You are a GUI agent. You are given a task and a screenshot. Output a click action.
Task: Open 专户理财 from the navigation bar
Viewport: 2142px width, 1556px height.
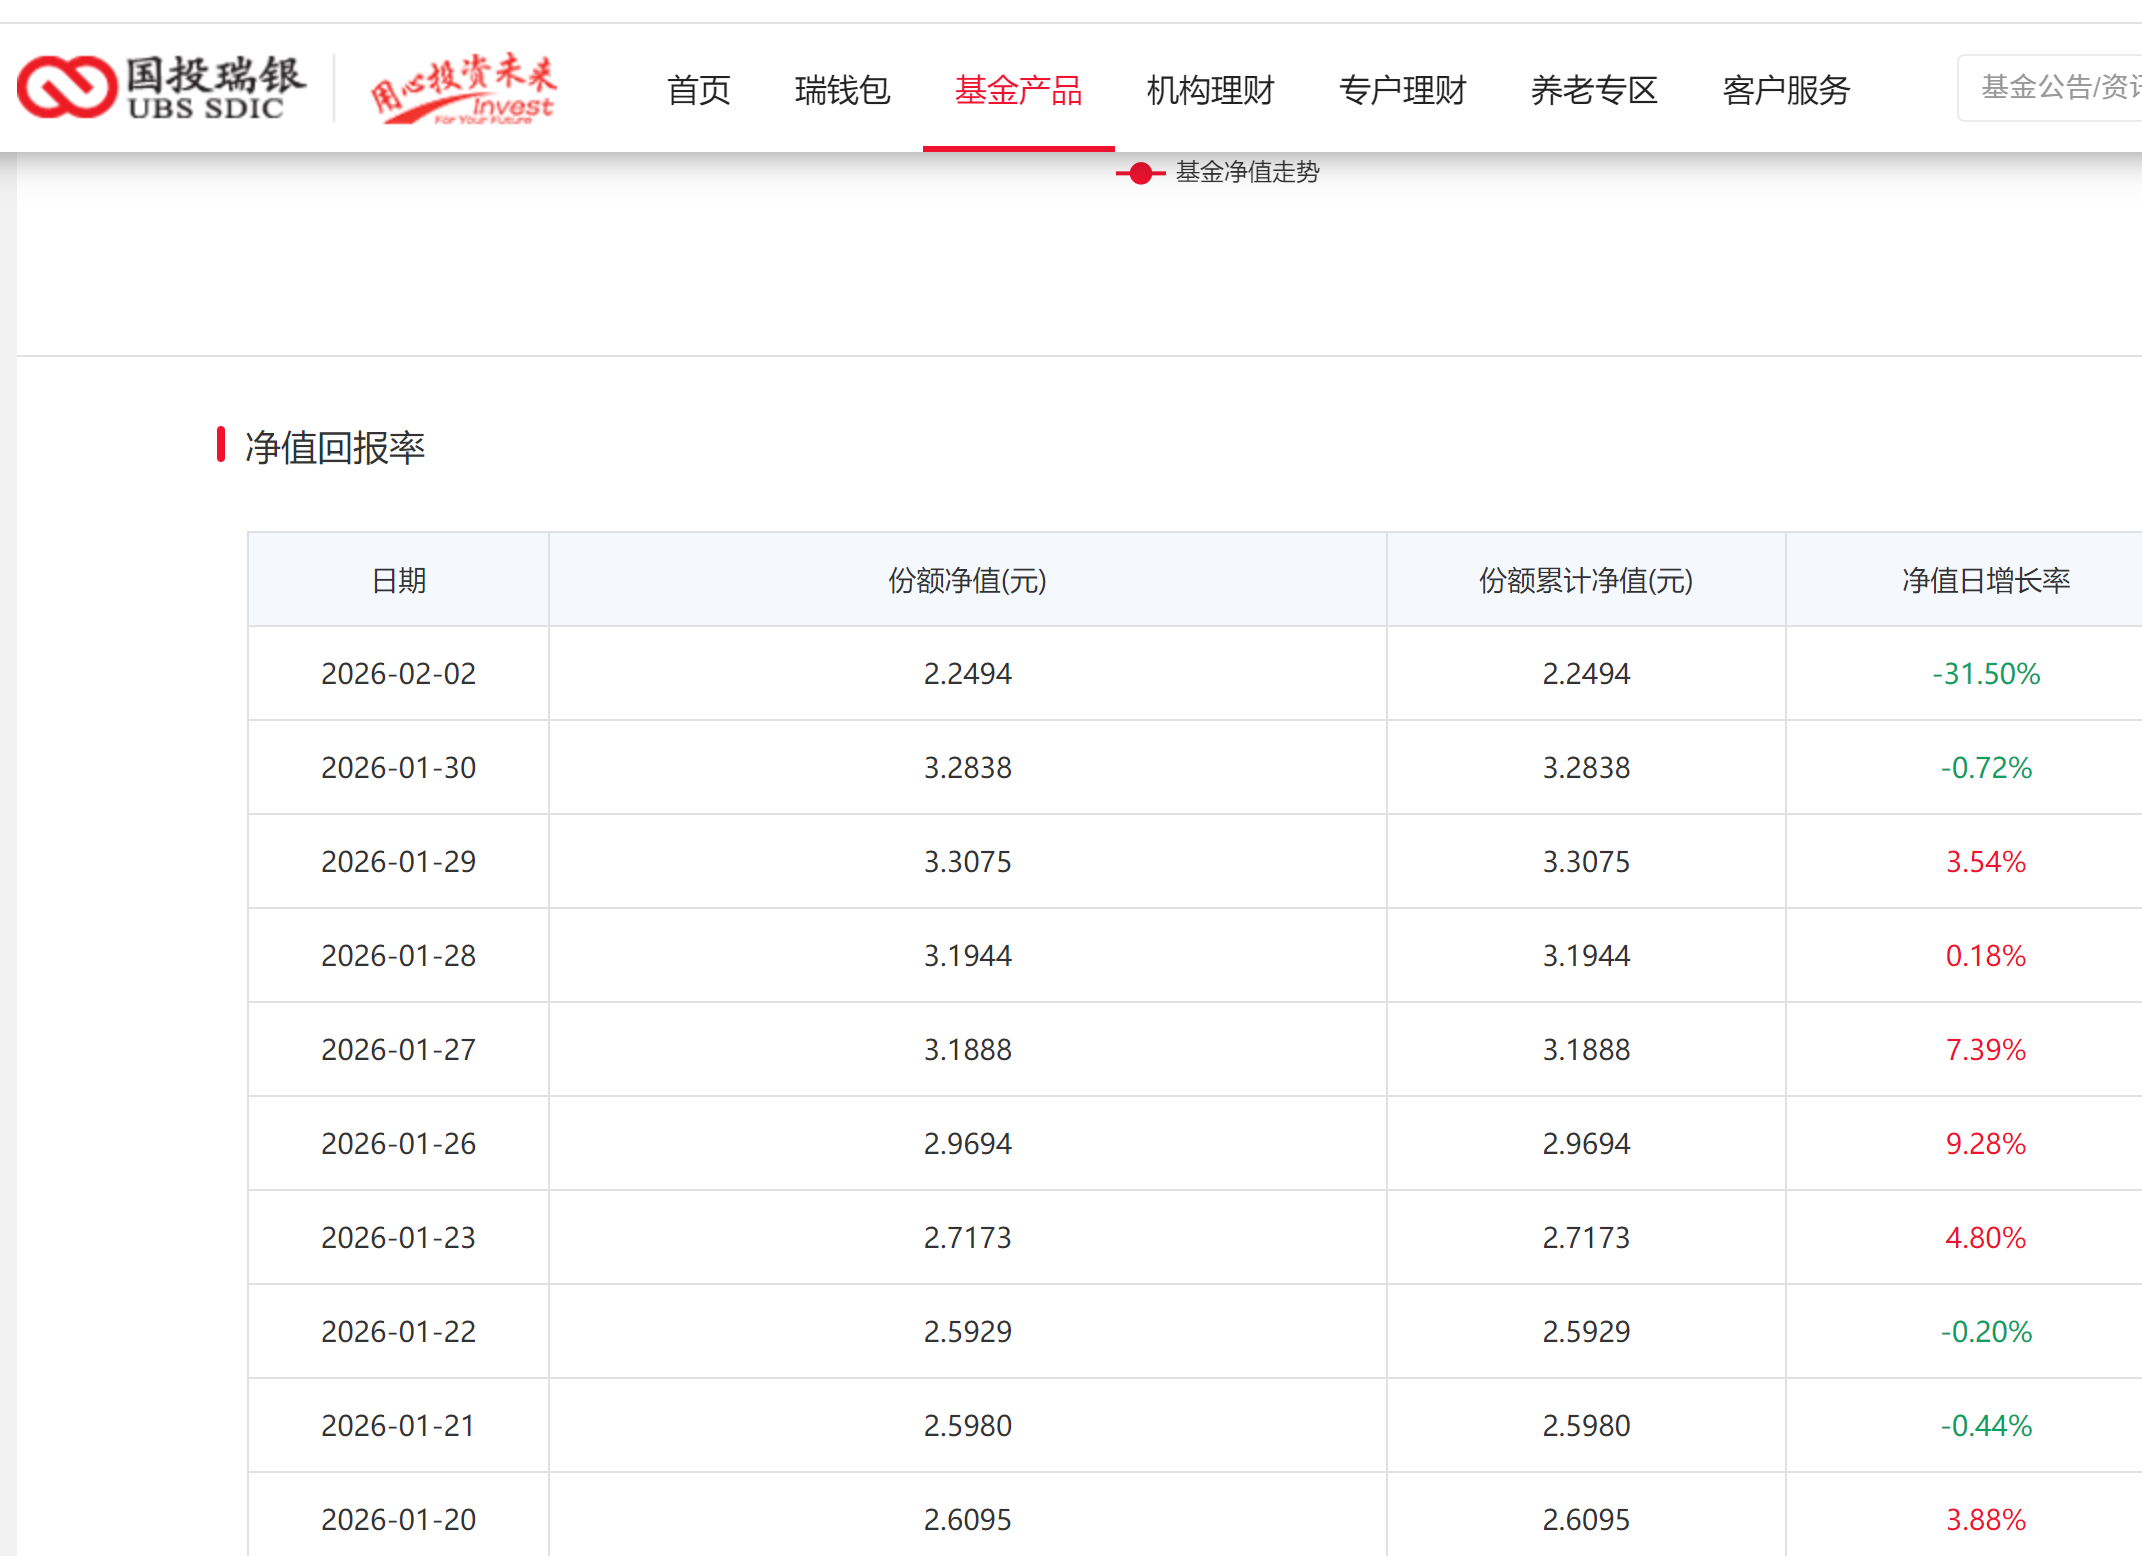point(1403,90)
